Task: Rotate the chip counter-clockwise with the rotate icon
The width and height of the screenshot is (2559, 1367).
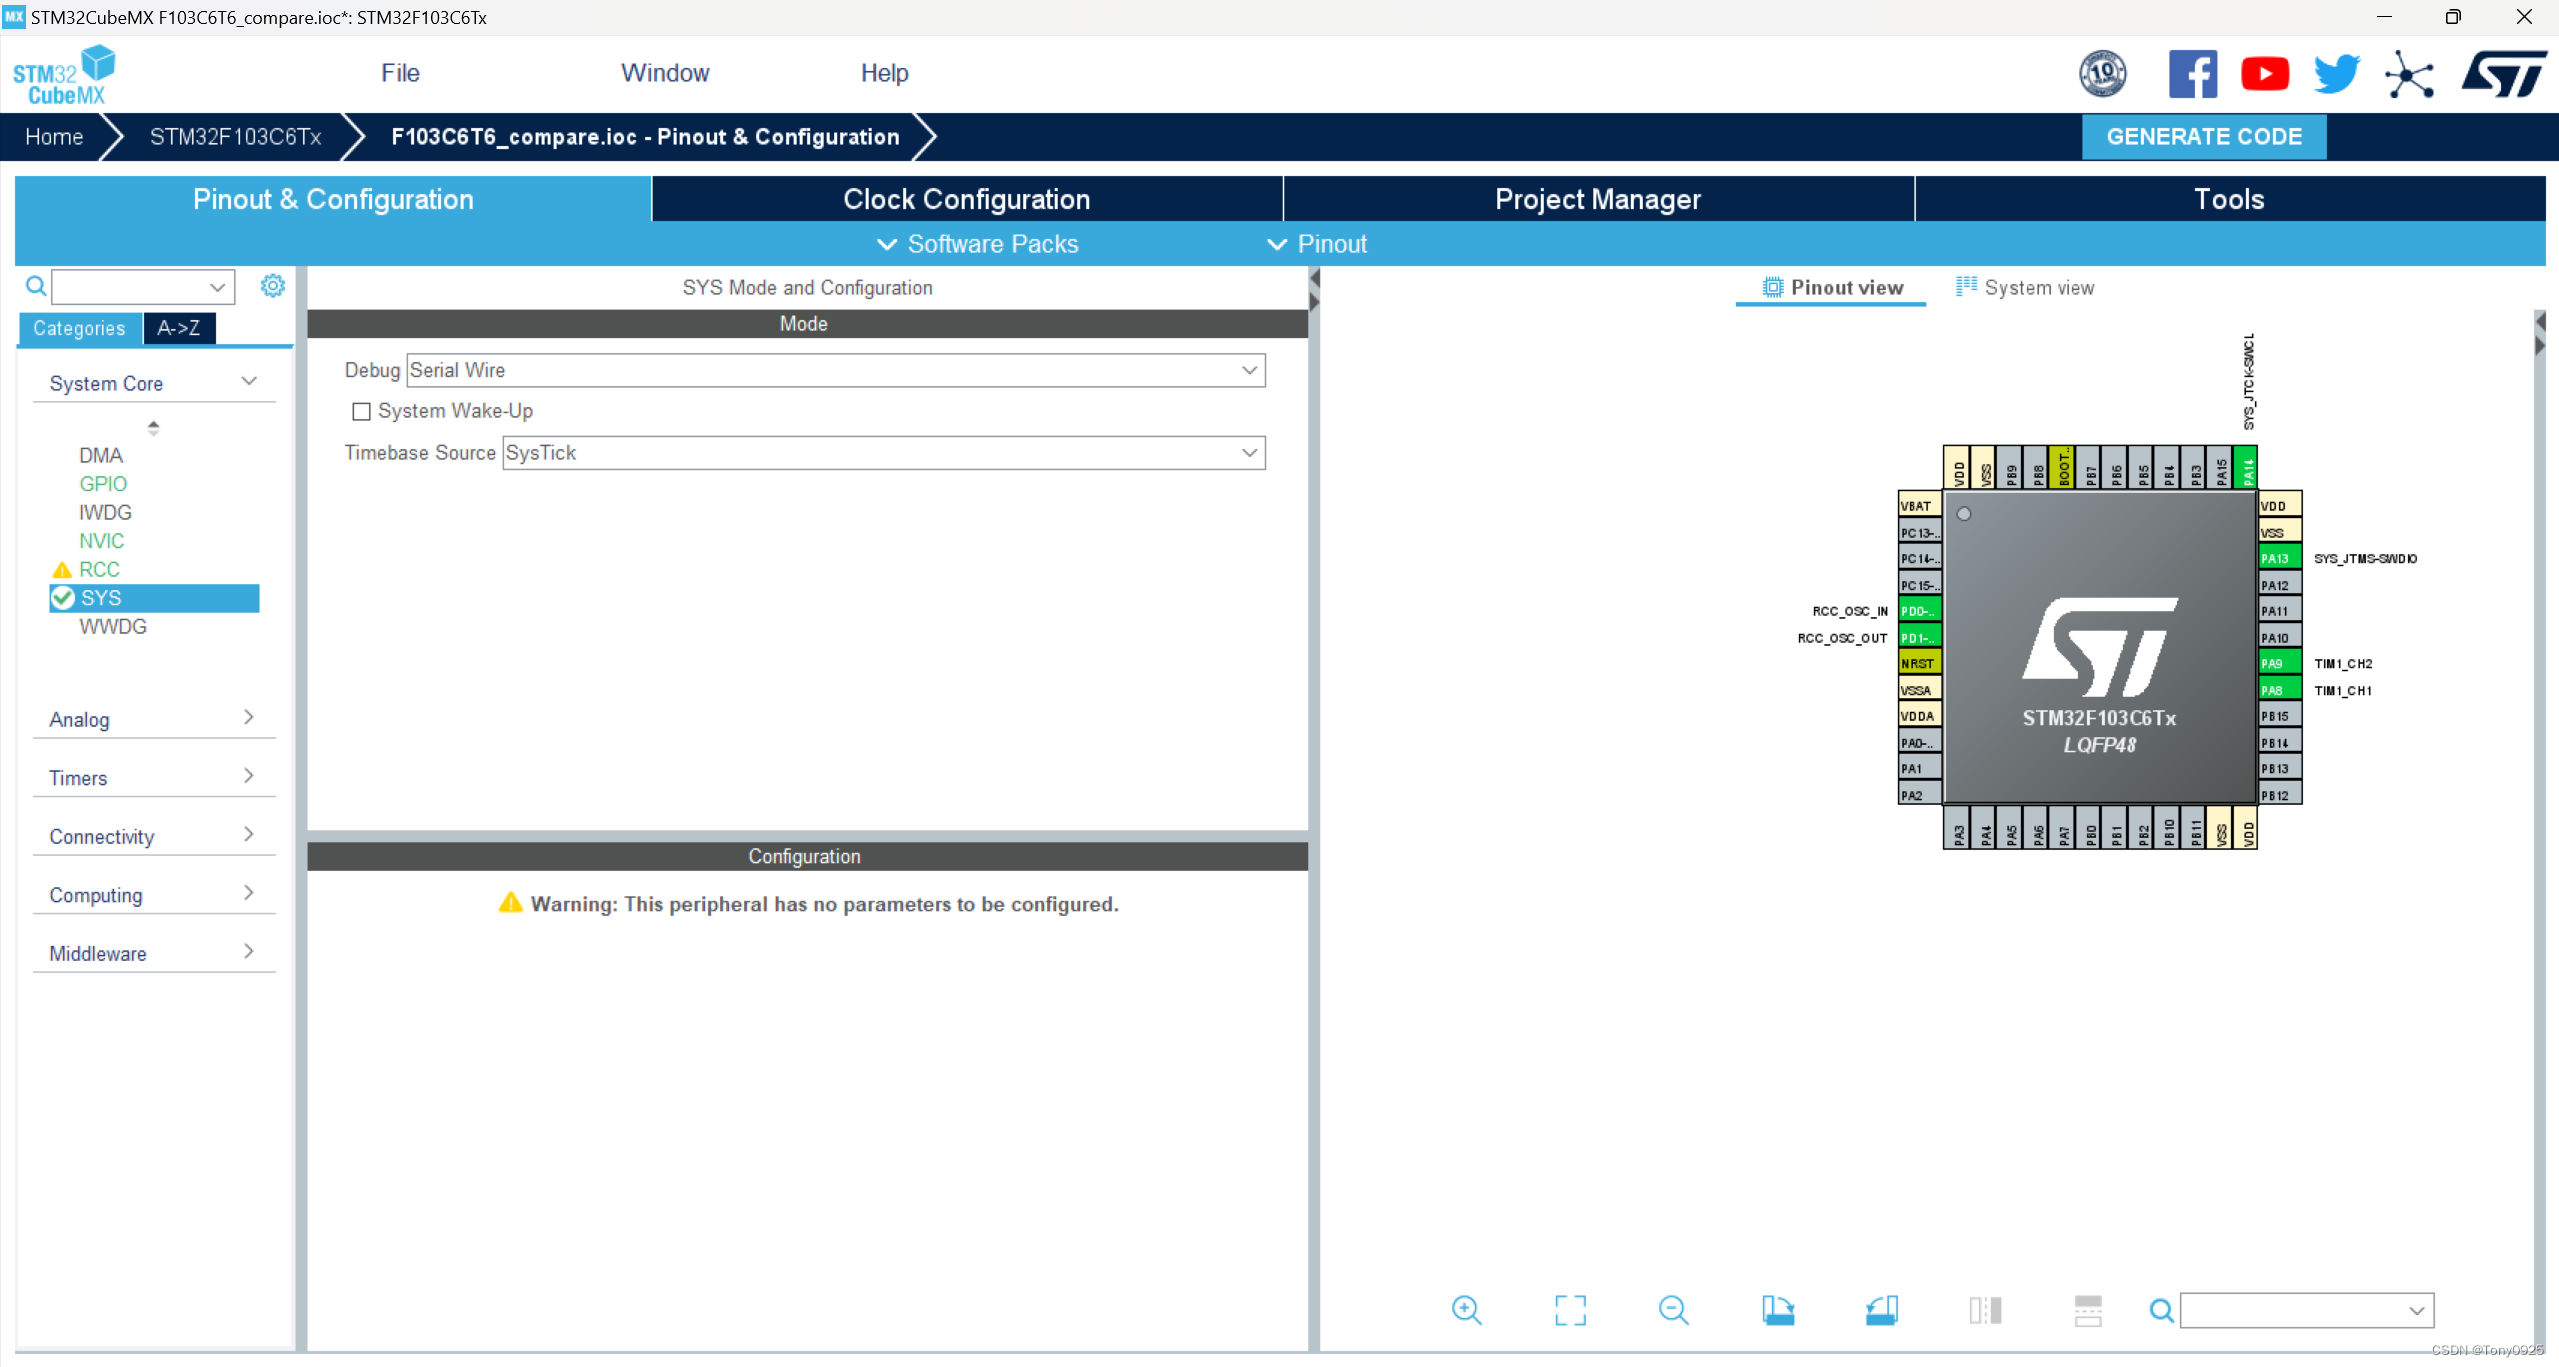Action: click(x=1881, y=1310)
